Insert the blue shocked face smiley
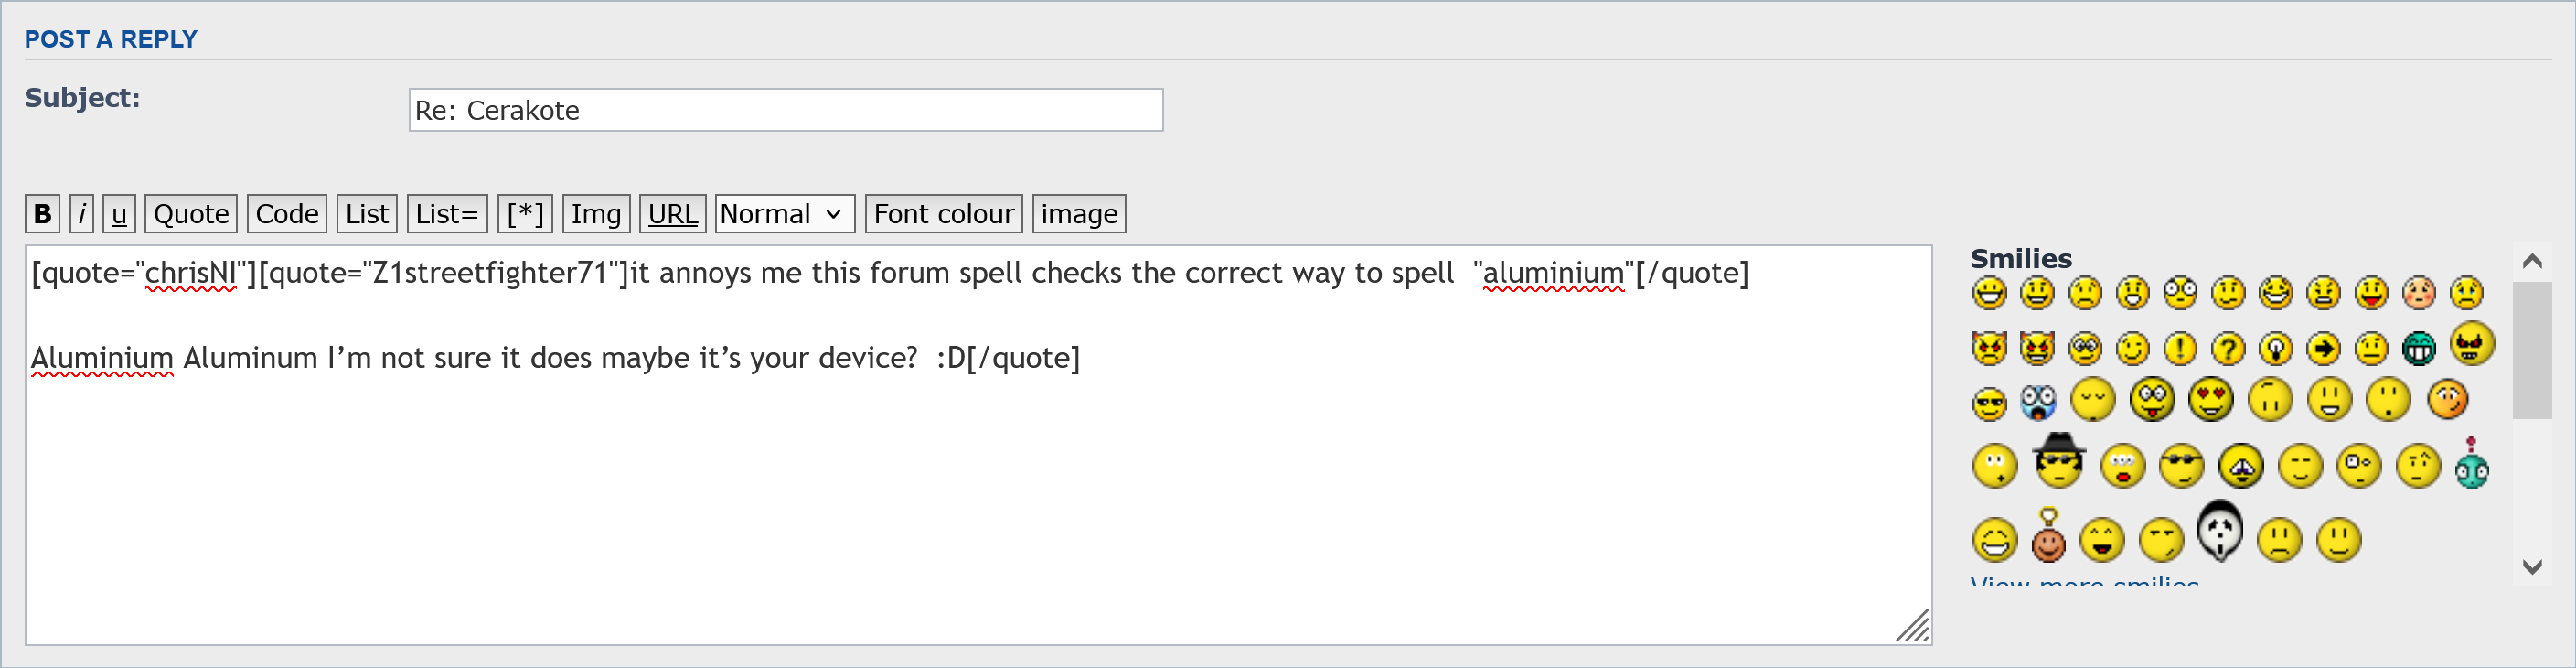The width and height of the screenshot is (2576, 668). [2038, 402]
